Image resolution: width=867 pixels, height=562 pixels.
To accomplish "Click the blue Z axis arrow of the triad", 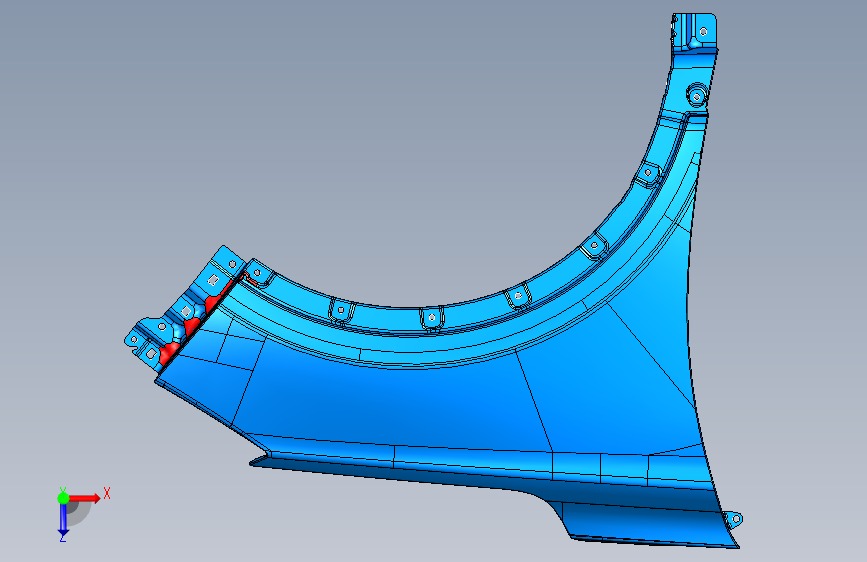I will [63, 518].
